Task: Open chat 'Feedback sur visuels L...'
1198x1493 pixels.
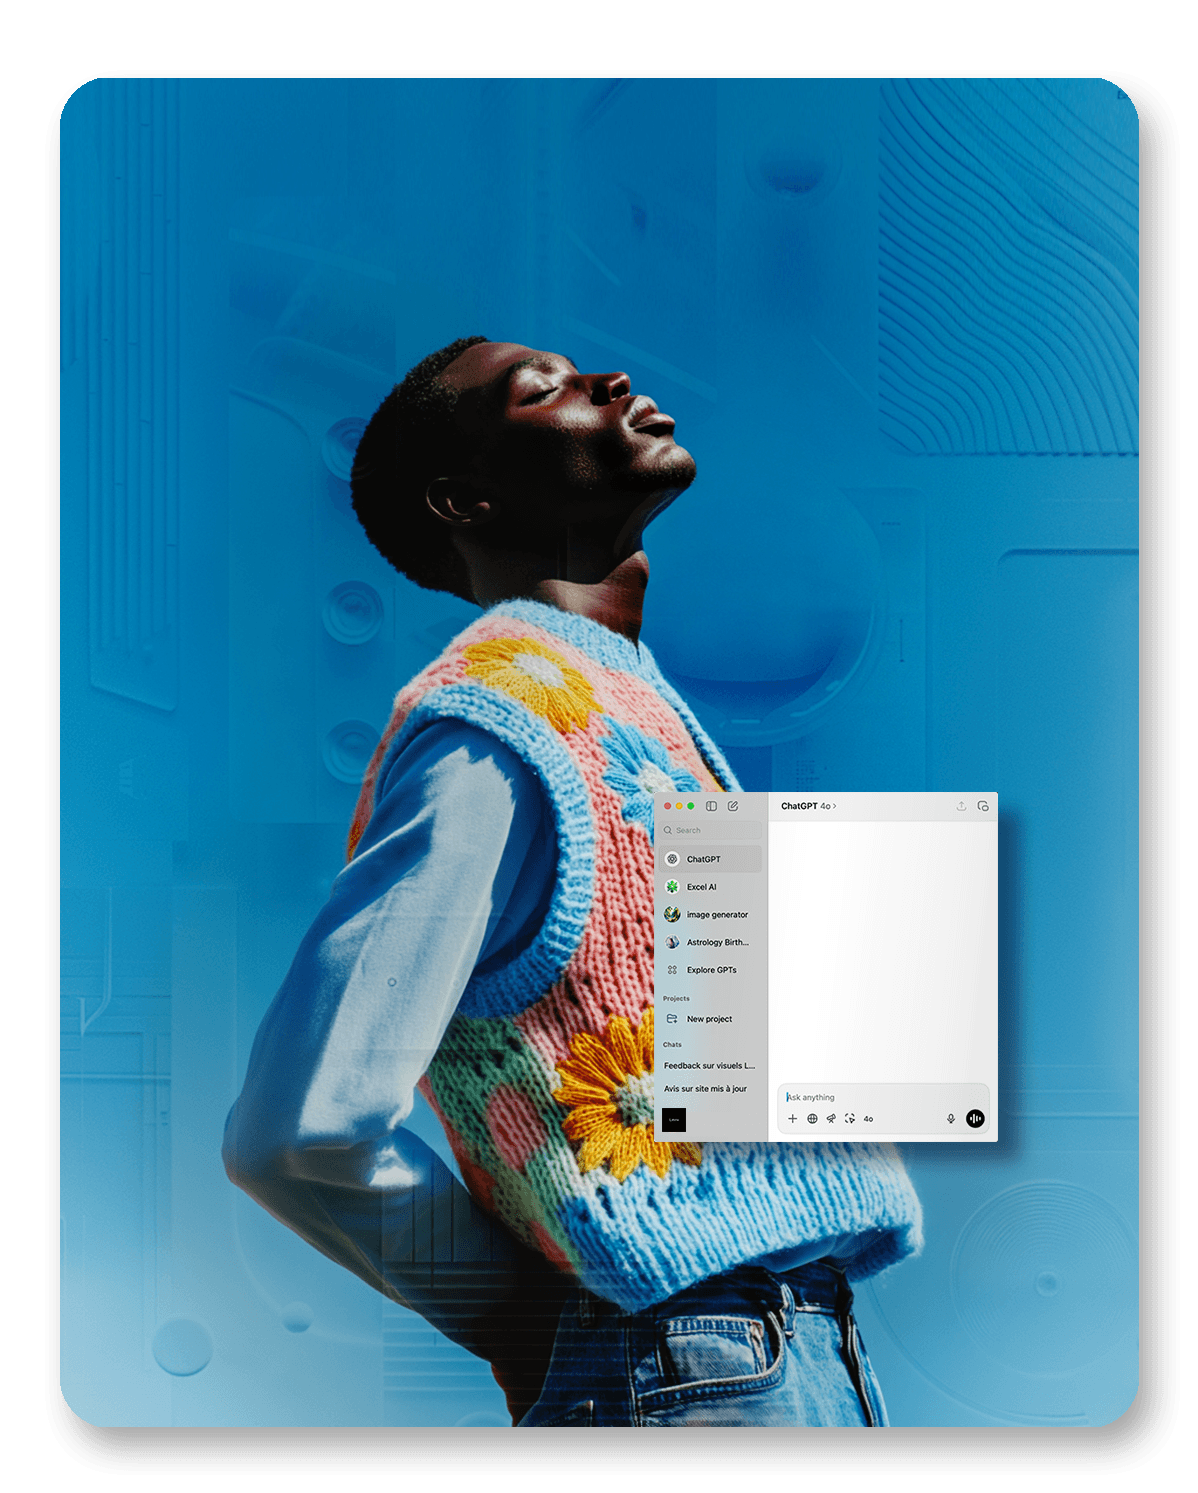Action: (709, 1066)
